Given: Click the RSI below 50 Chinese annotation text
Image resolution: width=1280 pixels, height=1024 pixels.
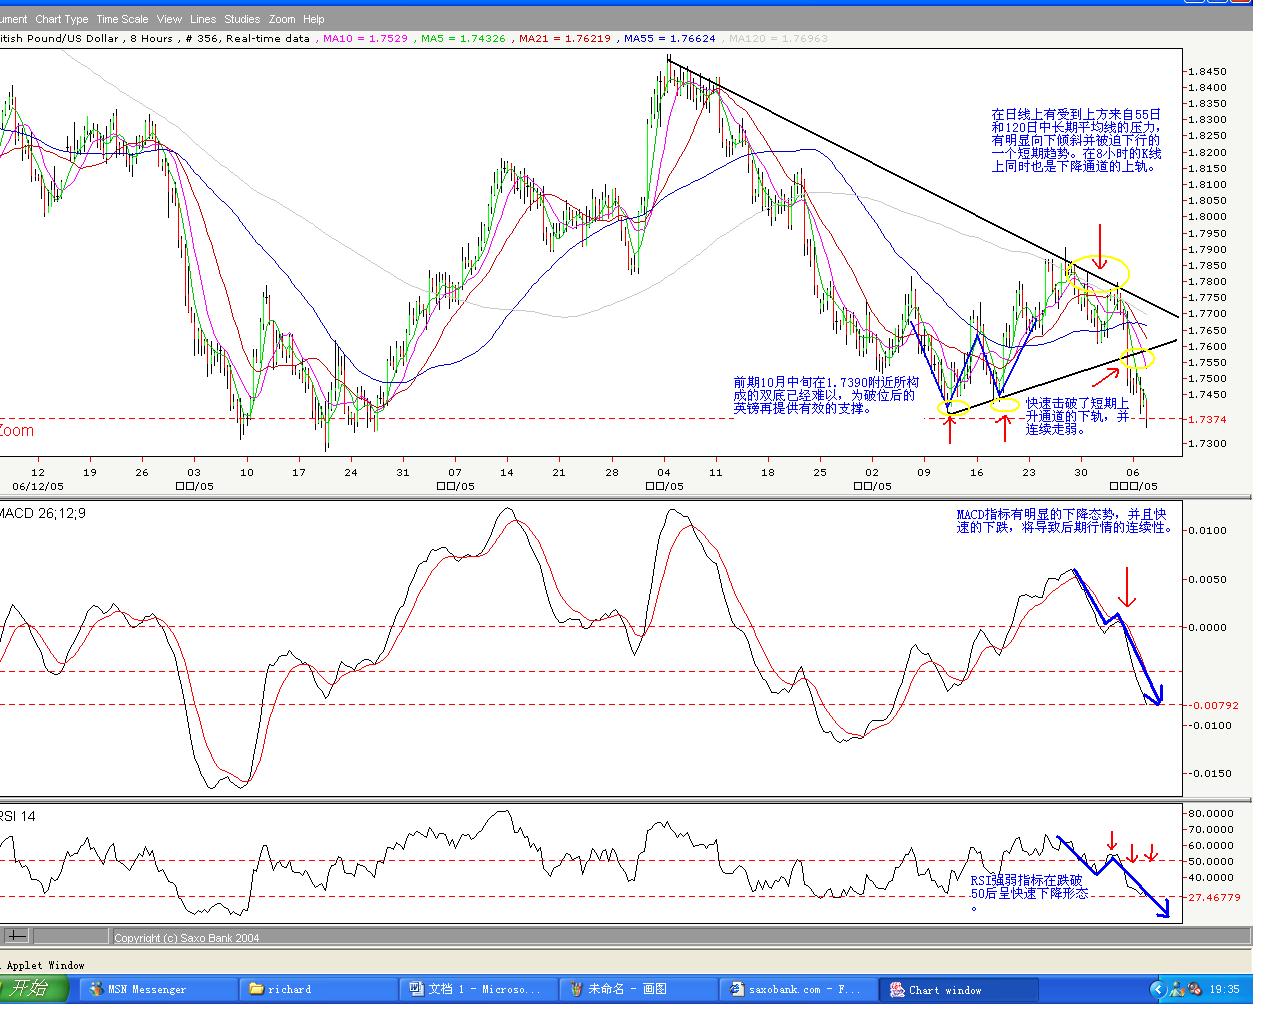Looking at the screenshot, I should coord(1029,893).
